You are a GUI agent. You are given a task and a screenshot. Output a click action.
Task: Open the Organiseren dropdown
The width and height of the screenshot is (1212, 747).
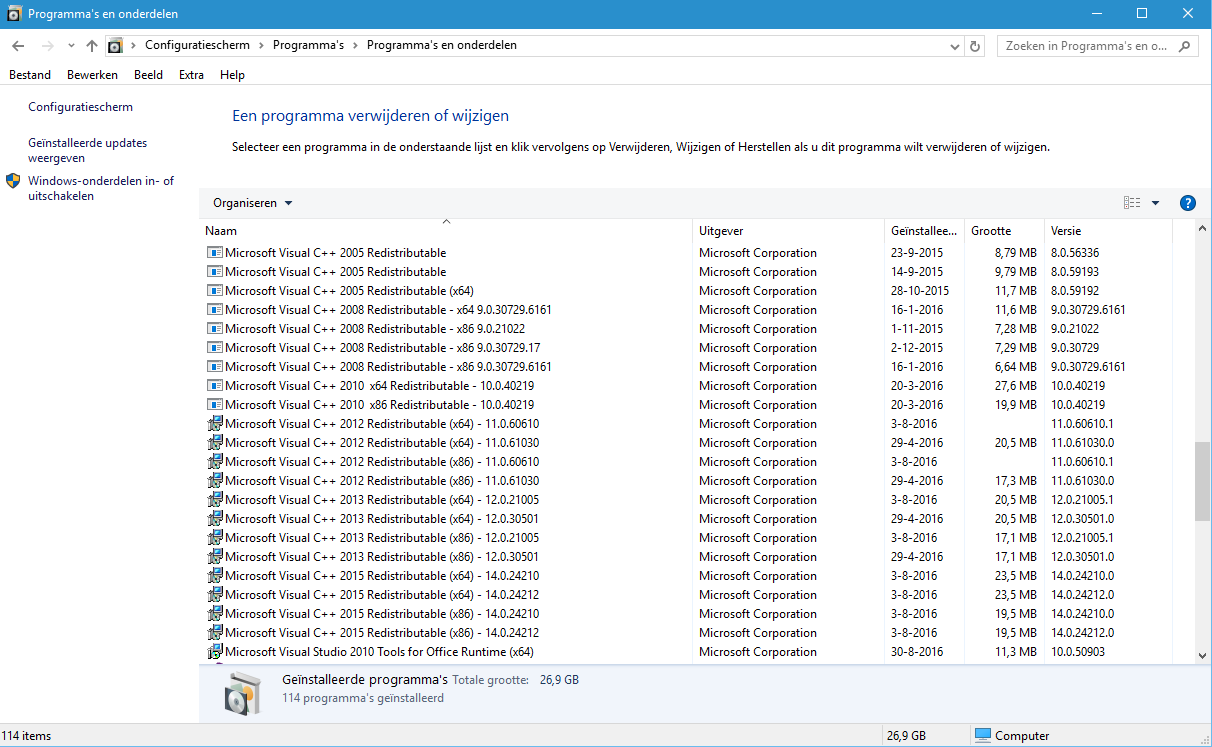[x=253, y=203]
